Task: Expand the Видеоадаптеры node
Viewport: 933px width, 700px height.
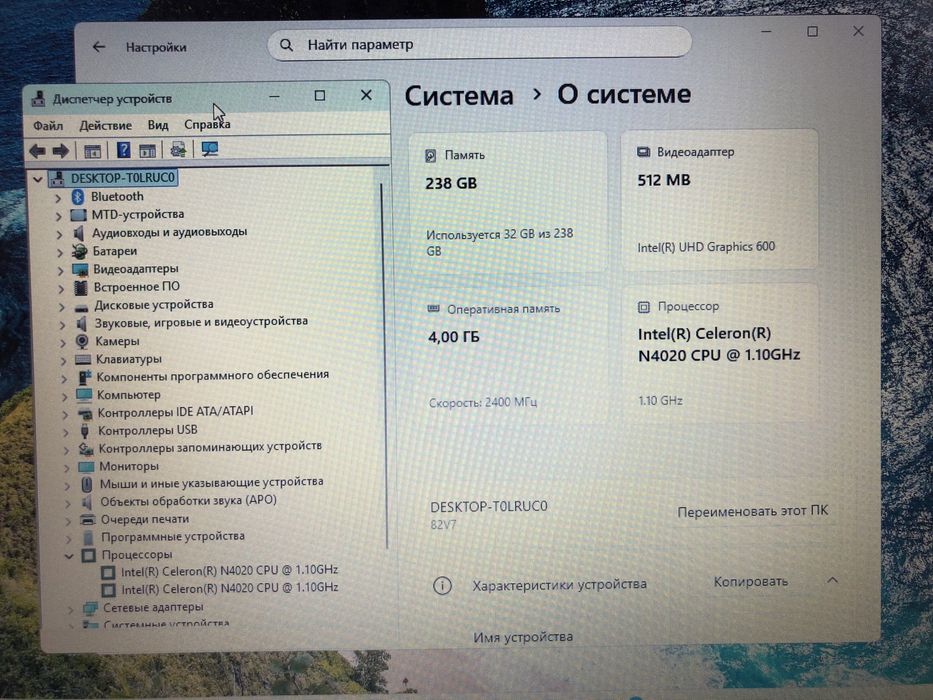Action: coord(60,271)
